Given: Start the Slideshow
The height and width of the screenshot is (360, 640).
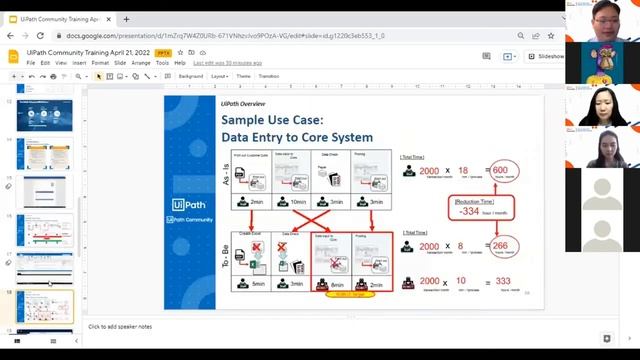Looking at the screenshot, I should pyautogui.click(x=546, y=56).
